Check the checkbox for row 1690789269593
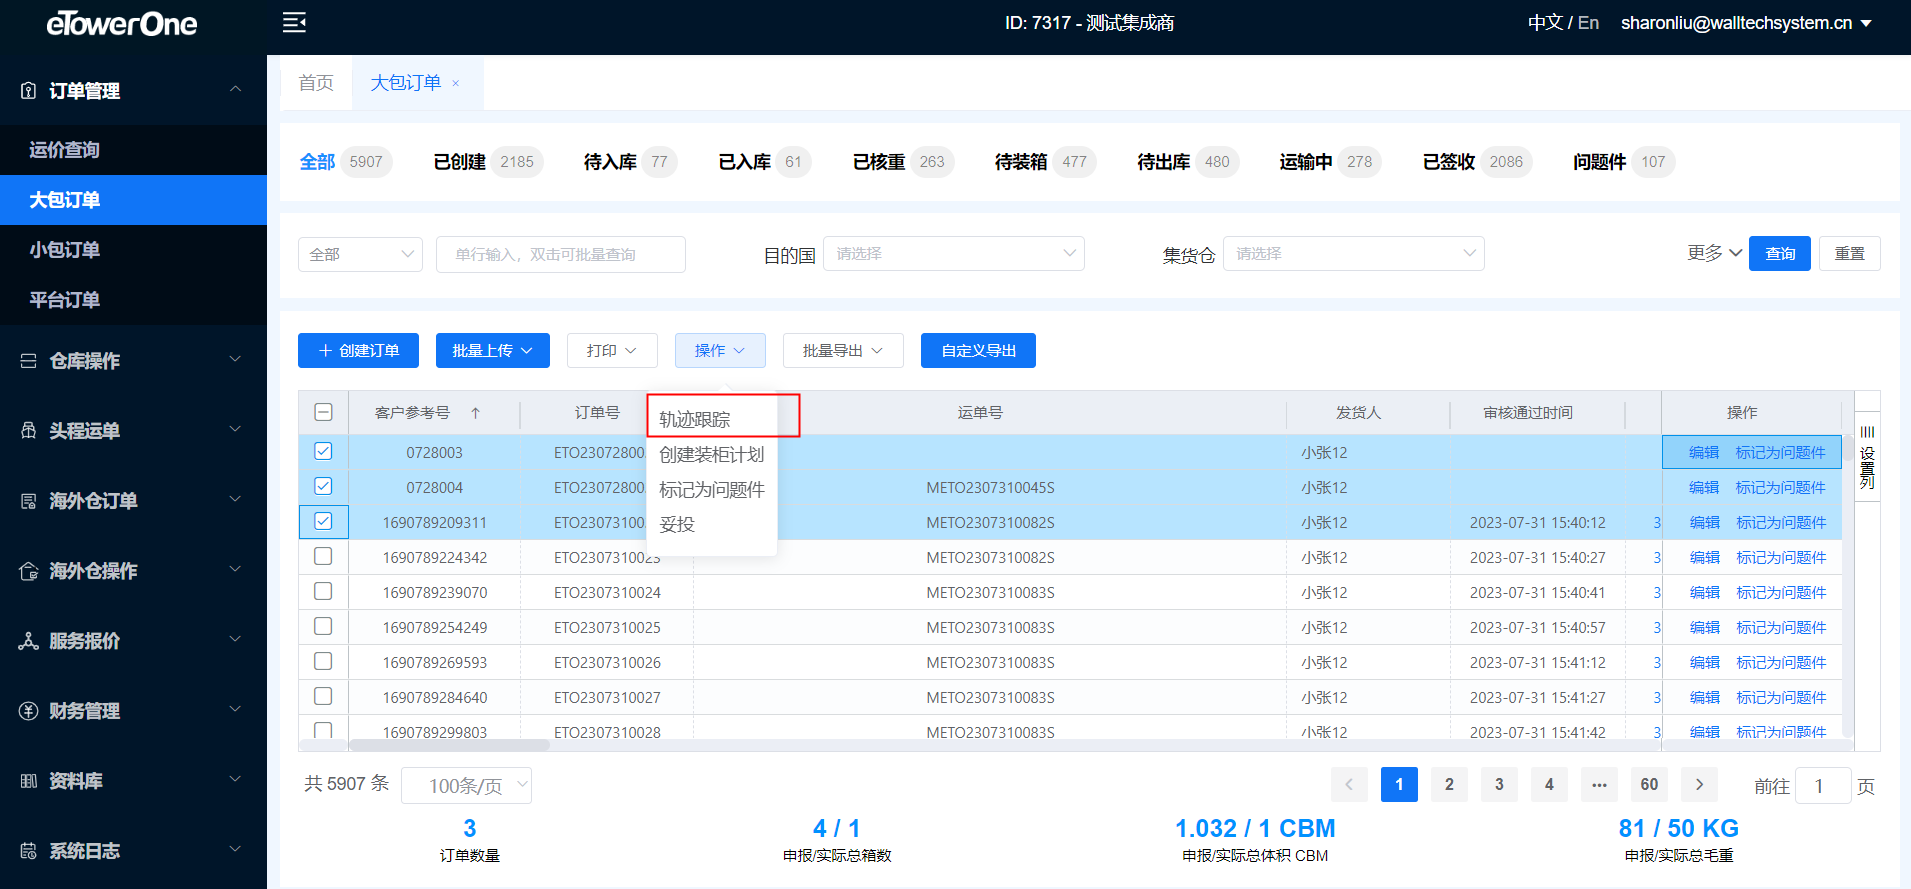The width and height of the screenshot is (1911, 889). point(323,661)
